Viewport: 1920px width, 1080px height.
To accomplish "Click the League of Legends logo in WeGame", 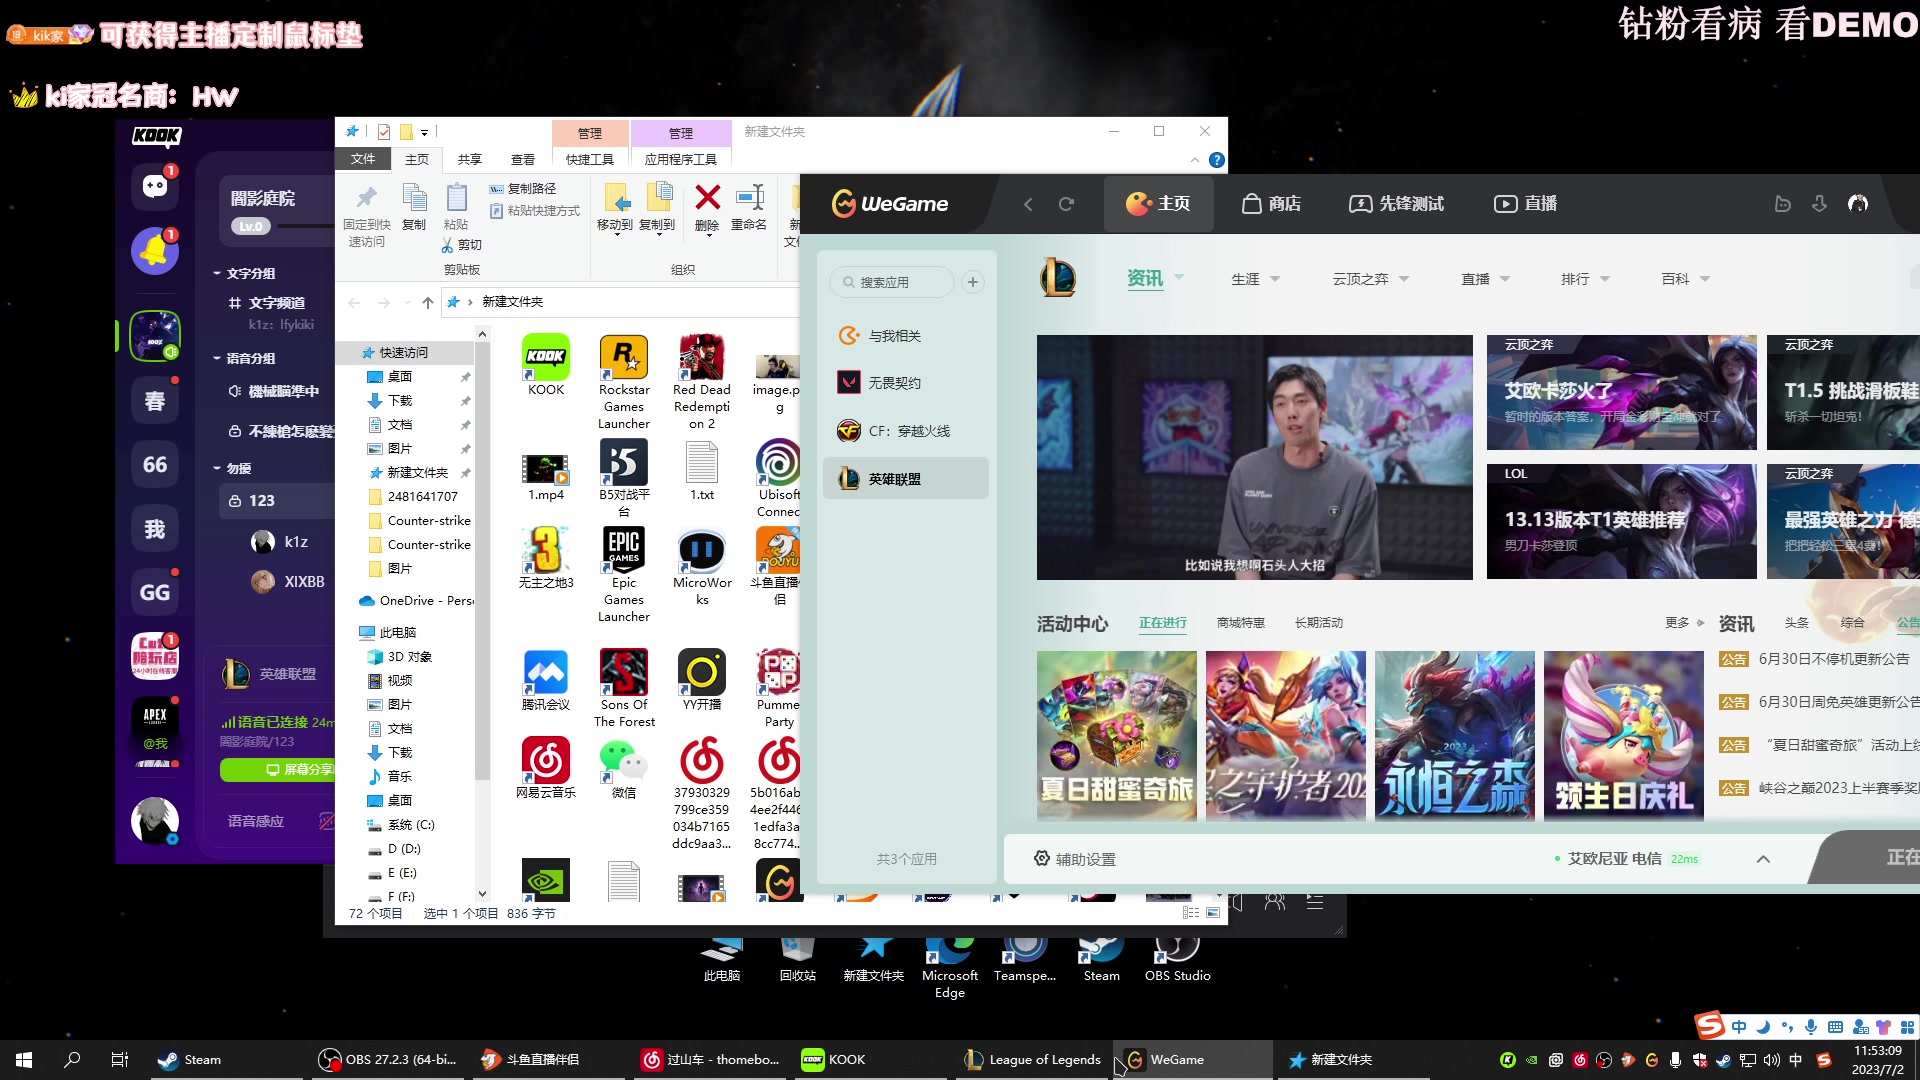I will pyautogui.click(x=1058, y=278).
